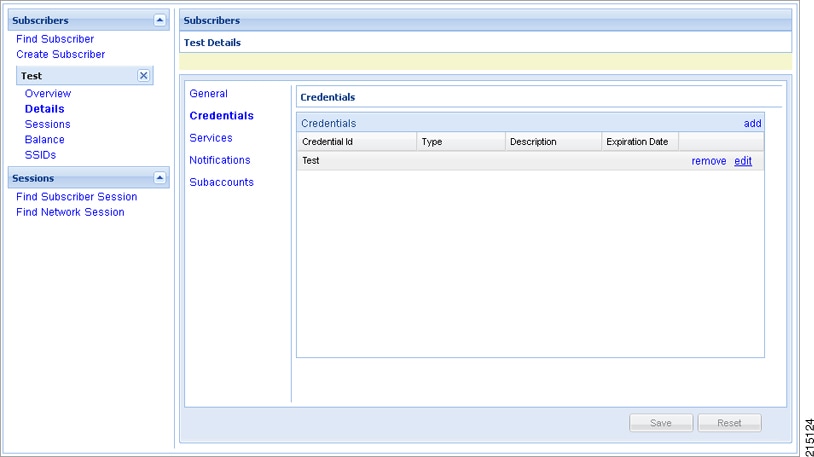Switch to the General tab
Viewport: 814px width, 457px height.
click(x=208, y=93)
